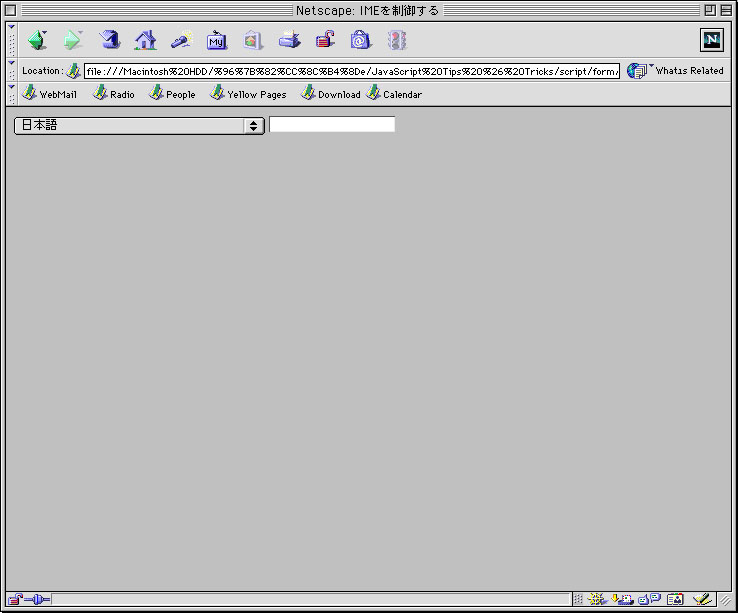The width and height of the screenshot is (738, 613).
Task: Go forward with the Forward arrow
Action: pyautogui.click(x=72, y=40)
